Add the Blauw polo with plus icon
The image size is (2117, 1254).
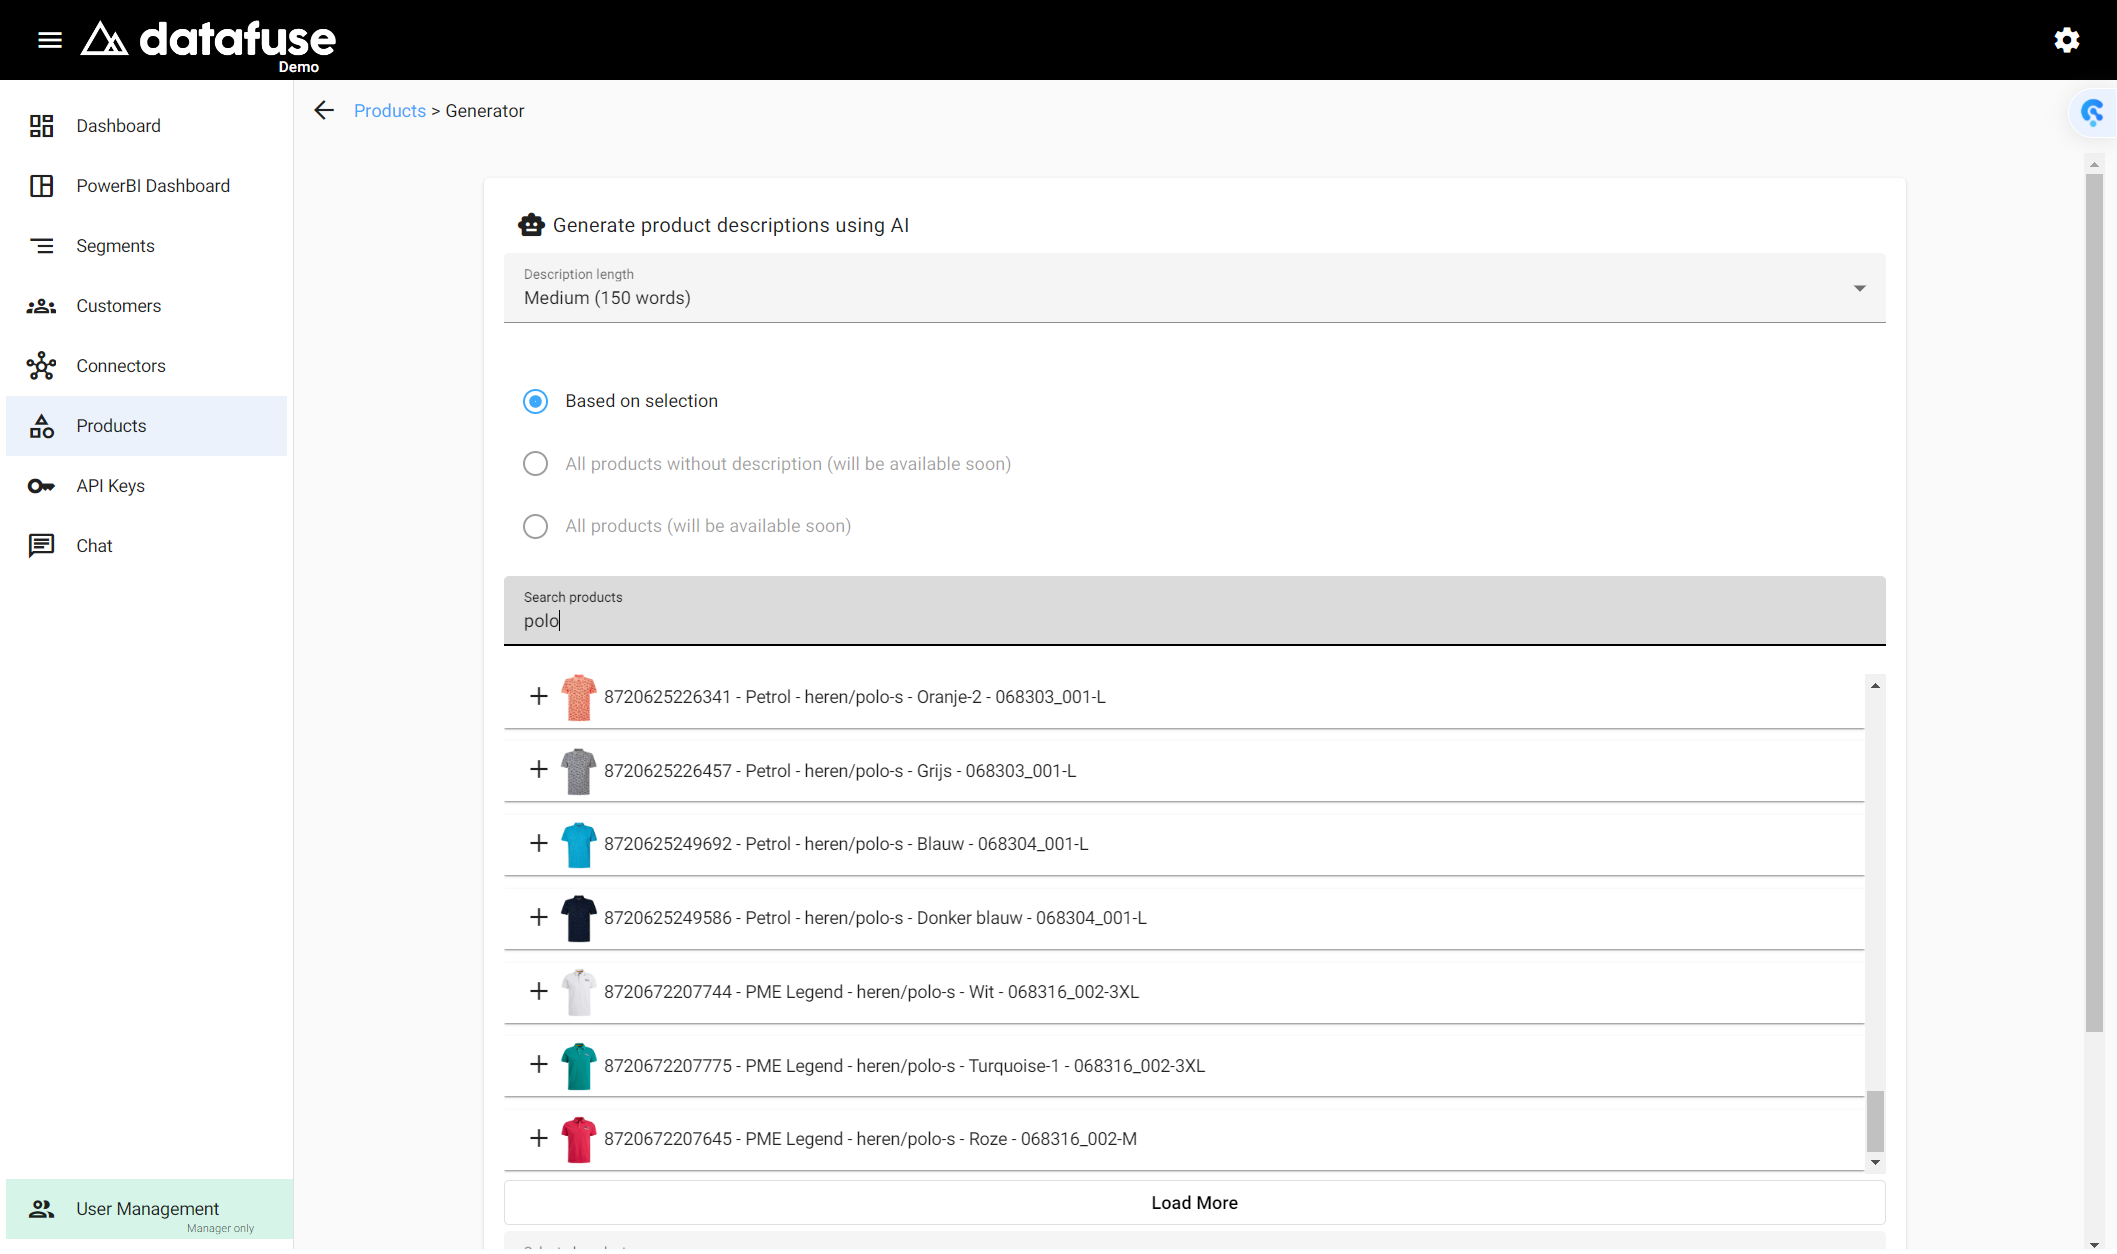pos(539,843)
